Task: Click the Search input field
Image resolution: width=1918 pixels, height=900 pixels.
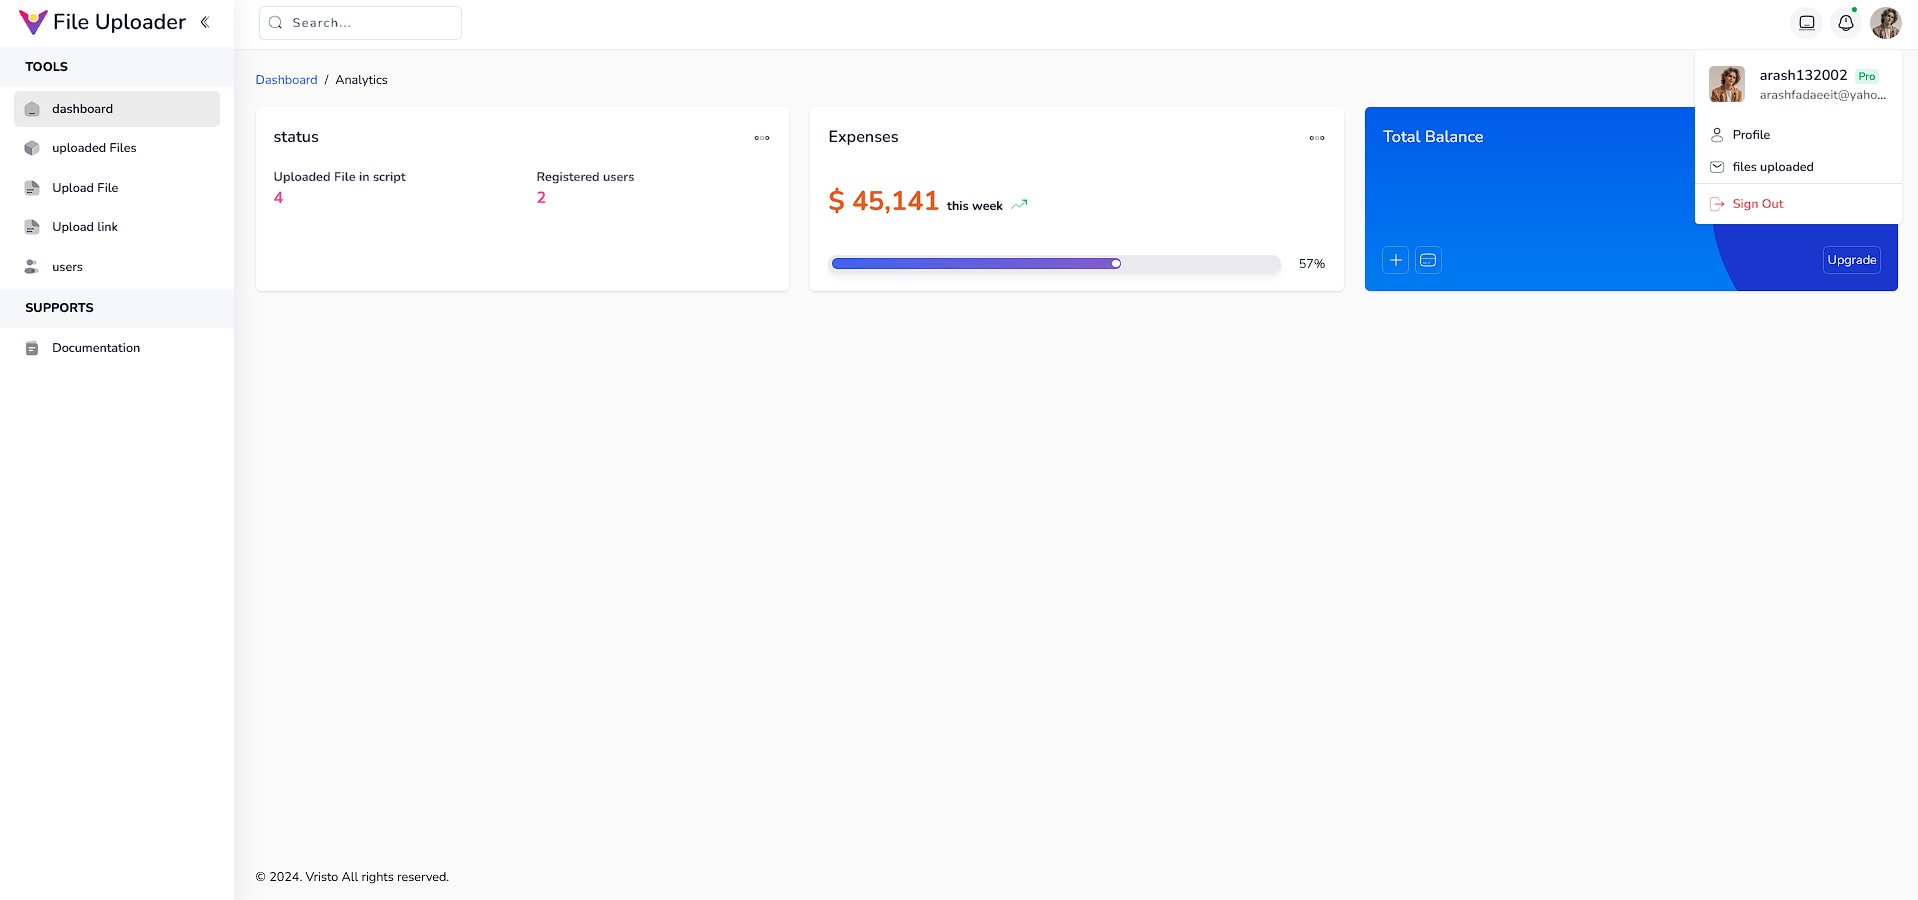Action: (360, 23)
